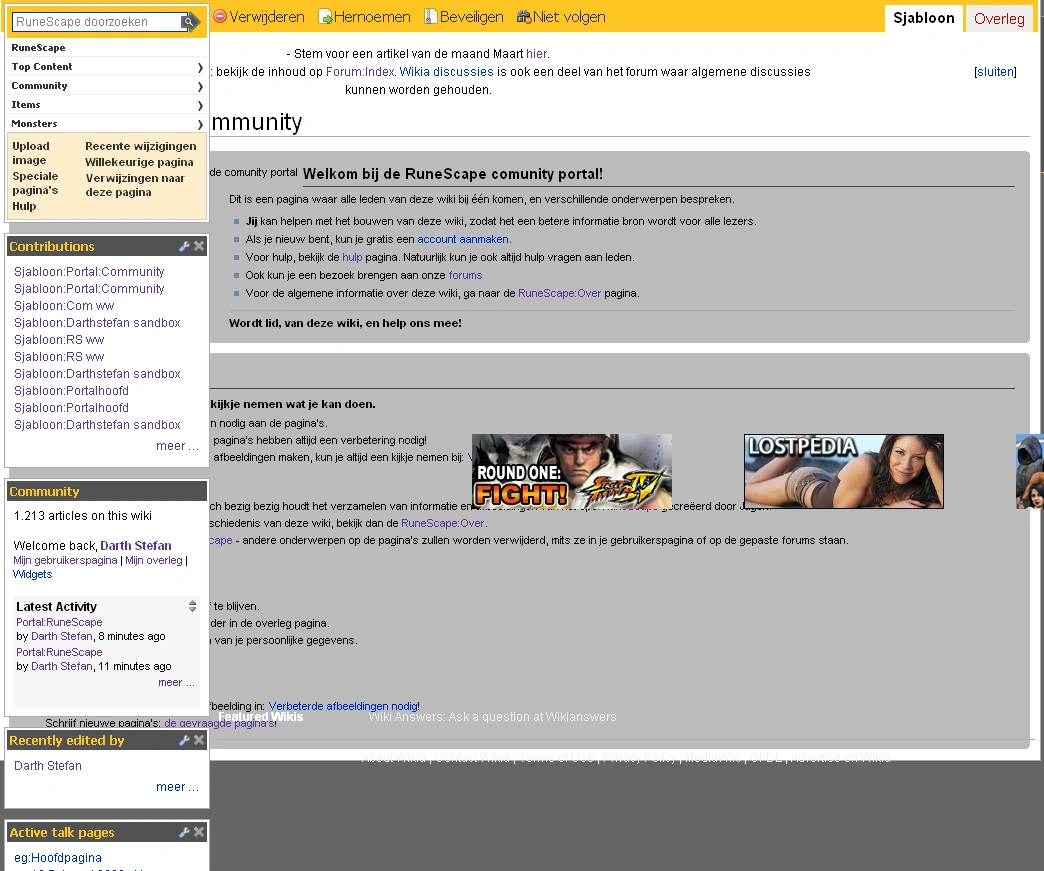Screen dimensions: 1044x871
Task: Open Active talk pages wrench settings
Action: (184, 832)
